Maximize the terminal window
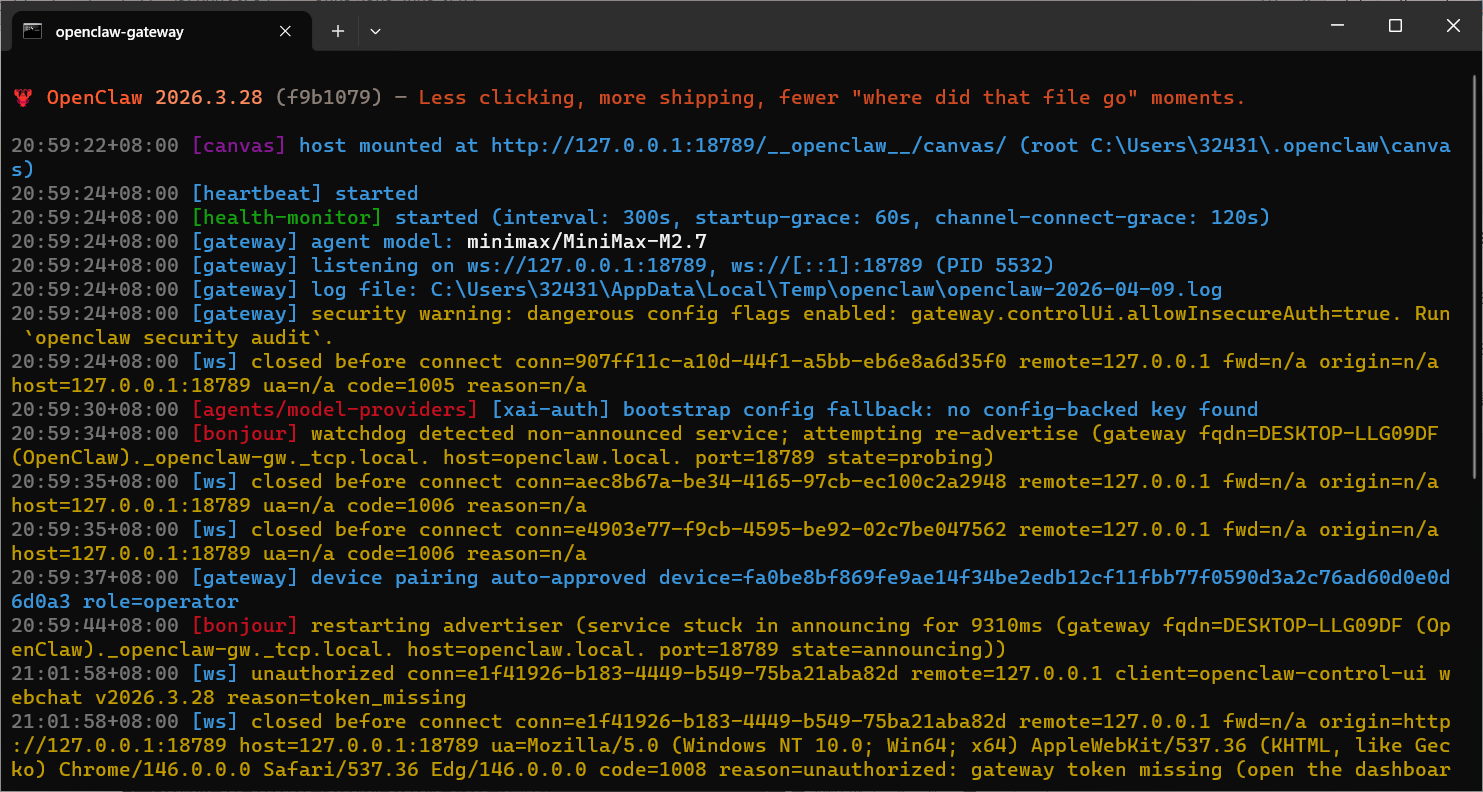Viewport: 1483px width, 792px height. click(x=1395, y=26)
